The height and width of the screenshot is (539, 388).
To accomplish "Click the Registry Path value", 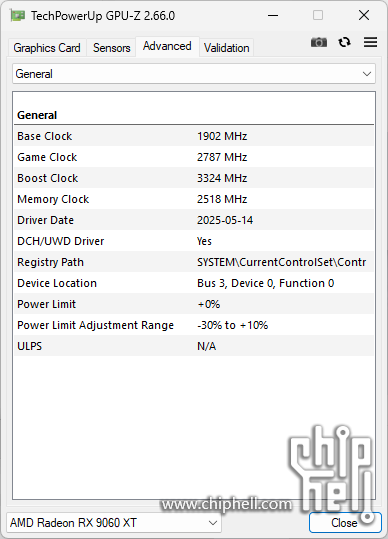I will [x=281, y=262].
